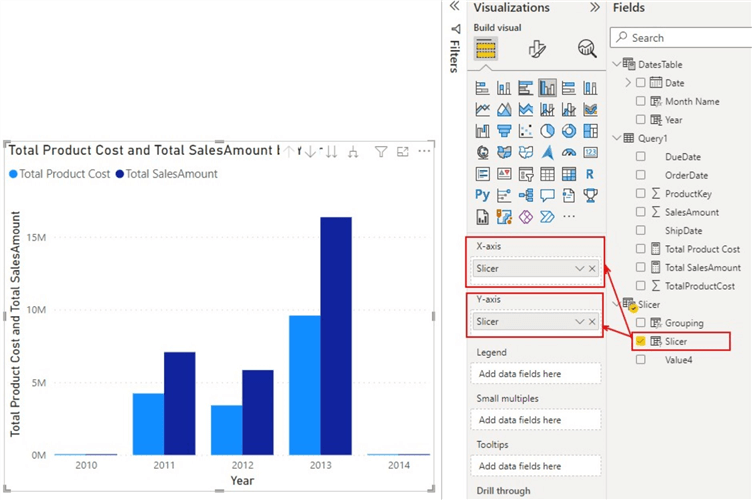Switch to Format visual tab

(537, 49)
